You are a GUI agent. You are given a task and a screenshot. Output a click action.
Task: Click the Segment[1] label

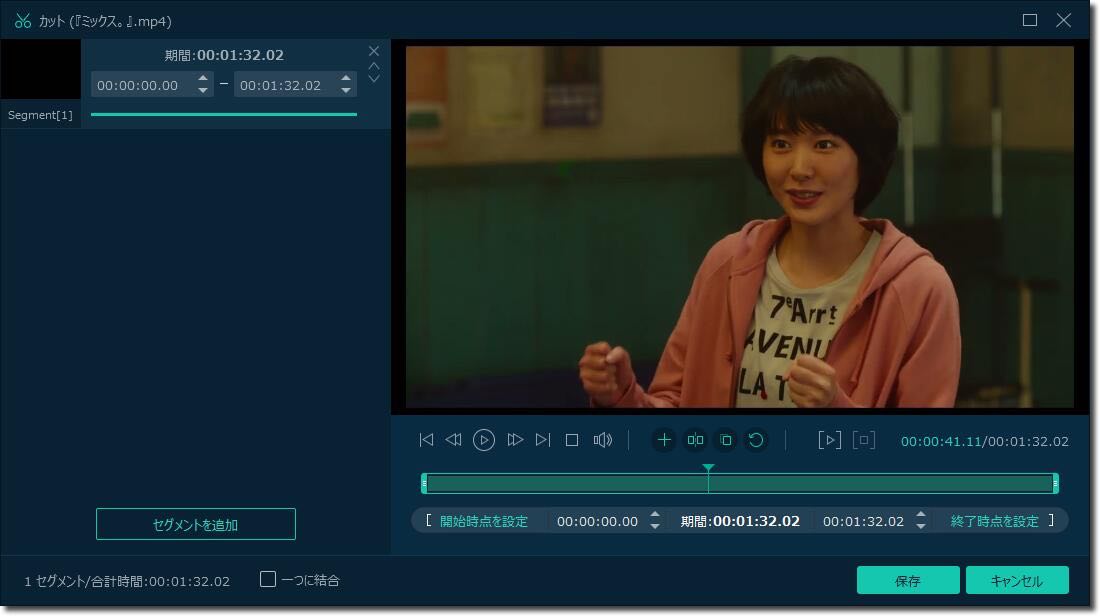[x=40, y=115]
